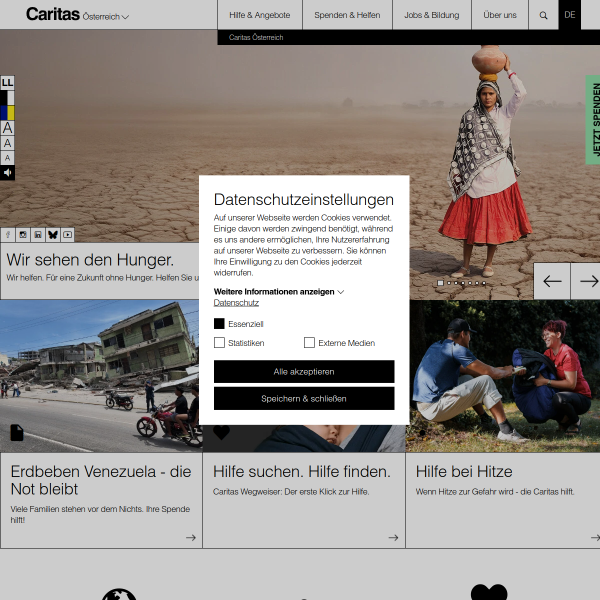This screenshot has width=600, height=600.
Task: Click the large heart icon at page bottom
Action: pos(489,592)
